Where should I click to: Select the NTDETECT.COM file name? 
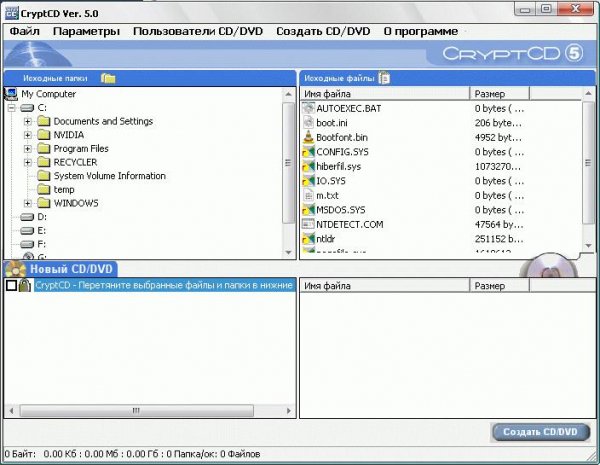[x=350, y=224]
